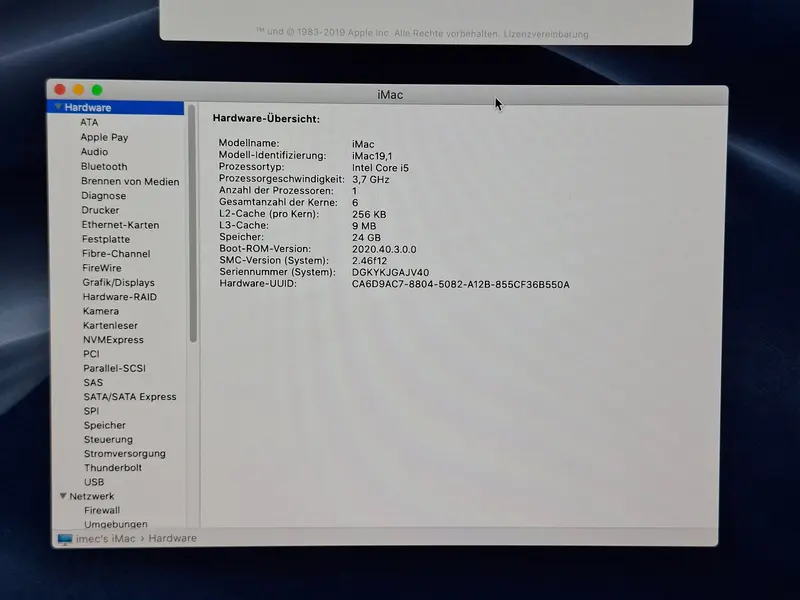The height and width of the screenshot is (600, 800).
Task: Select the USB entry
Action: (94, 482)
